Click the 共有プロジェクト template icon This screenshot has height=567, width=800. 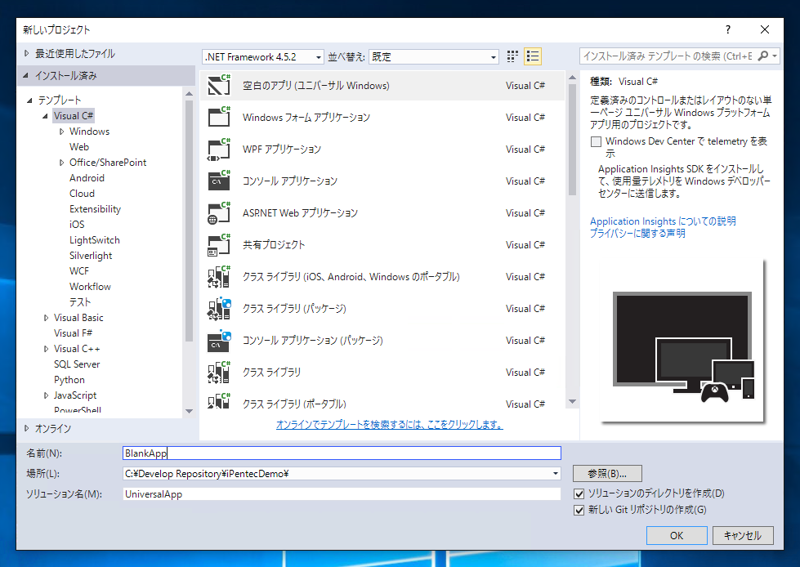pyautogui.click(x=219, y=244)
